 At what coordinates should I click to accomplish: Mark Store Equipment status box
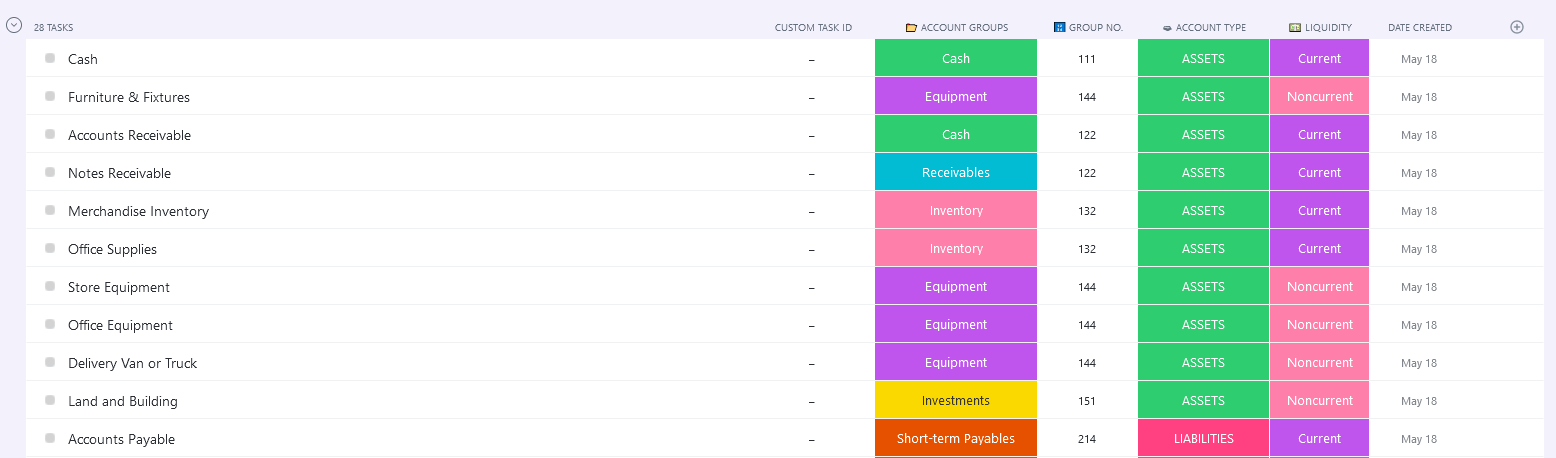click(x=50, y=286)
